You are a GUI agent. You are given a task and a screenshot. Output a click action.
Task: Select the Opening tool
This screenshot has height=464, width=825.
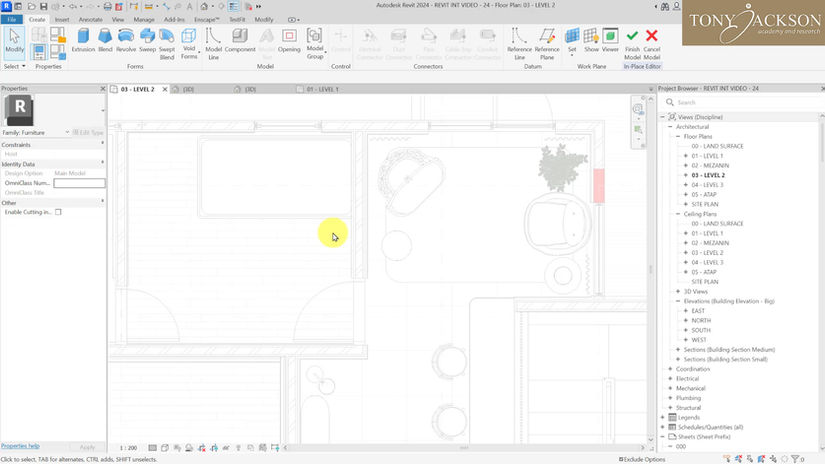(289, 41)
